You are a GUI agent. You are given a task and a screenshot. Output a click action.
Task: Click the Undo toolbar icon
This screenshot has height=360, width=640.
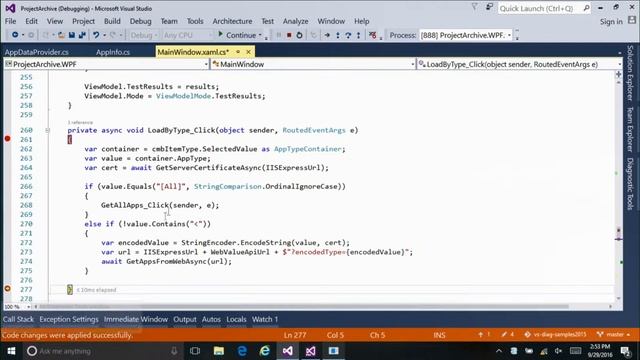tap(96, 35)
